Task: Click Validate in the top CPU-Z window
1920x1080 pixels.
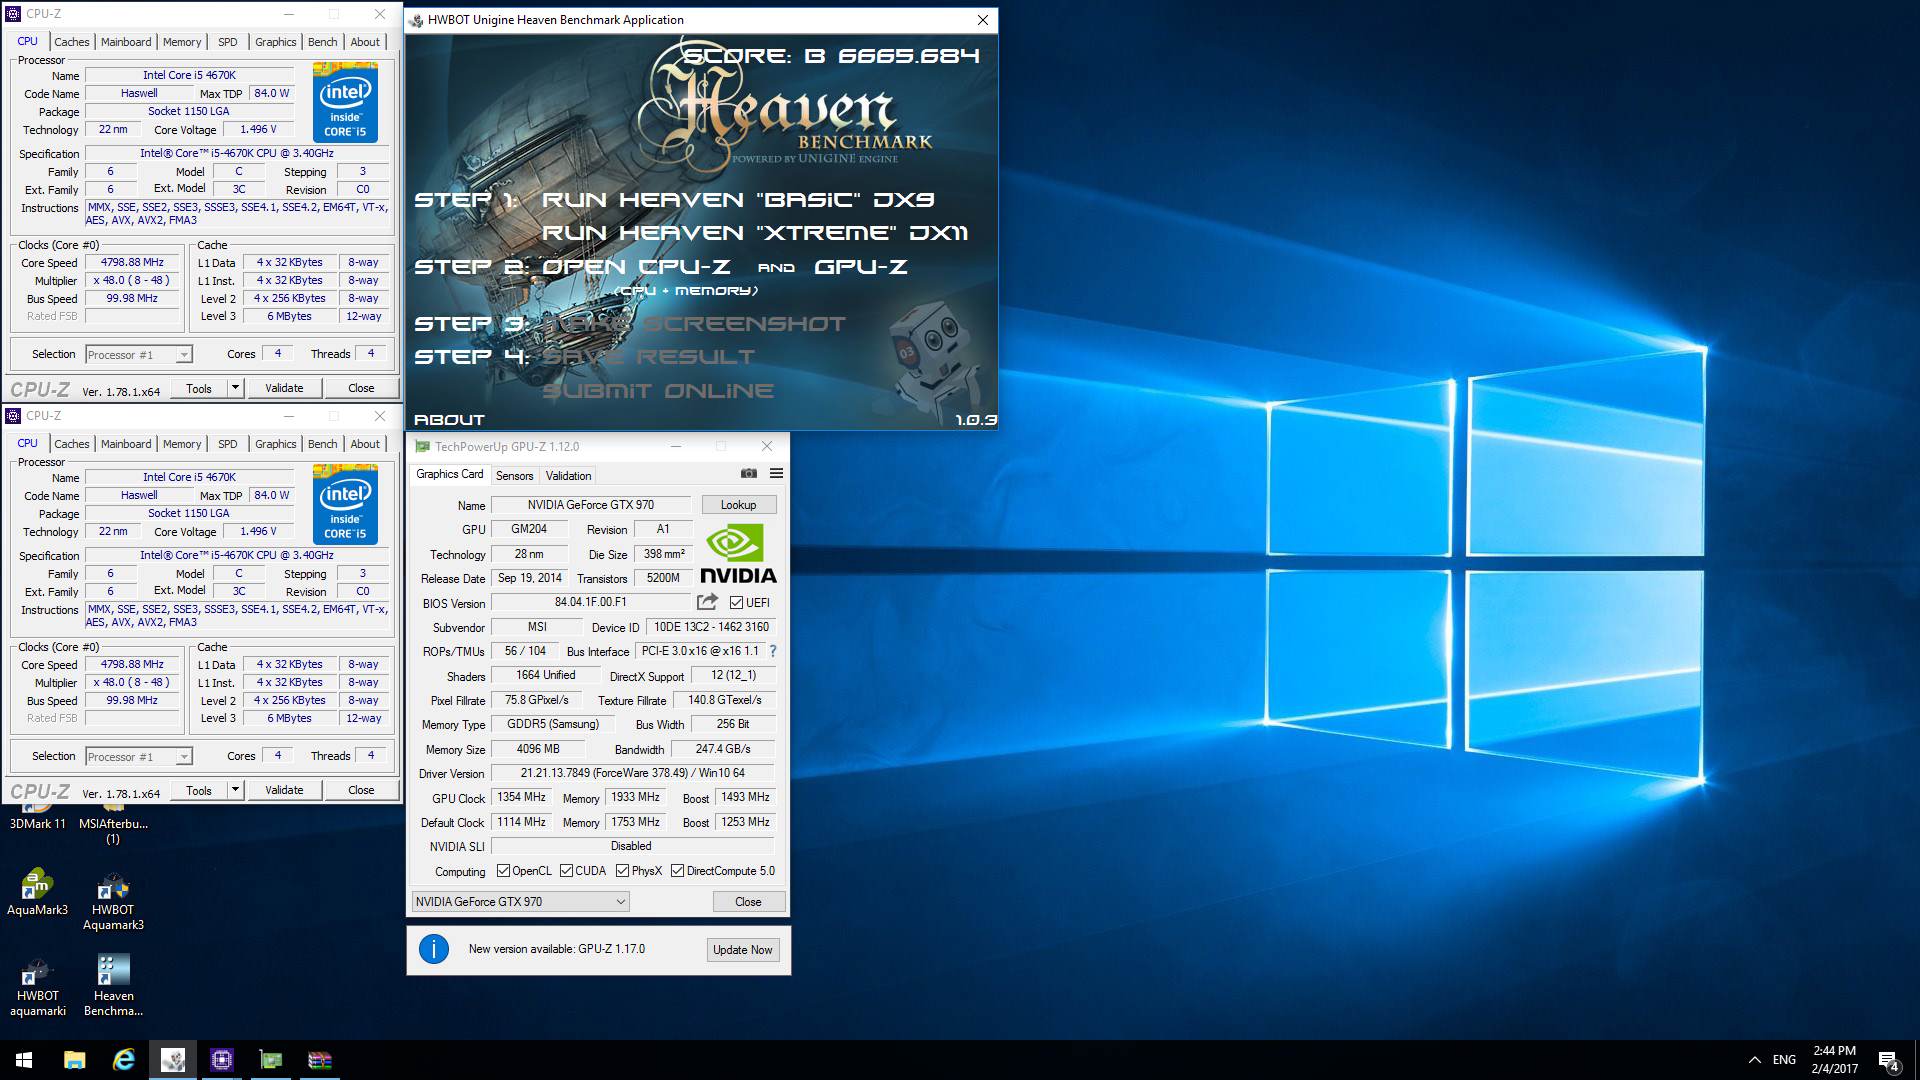Action: [284, 388]
